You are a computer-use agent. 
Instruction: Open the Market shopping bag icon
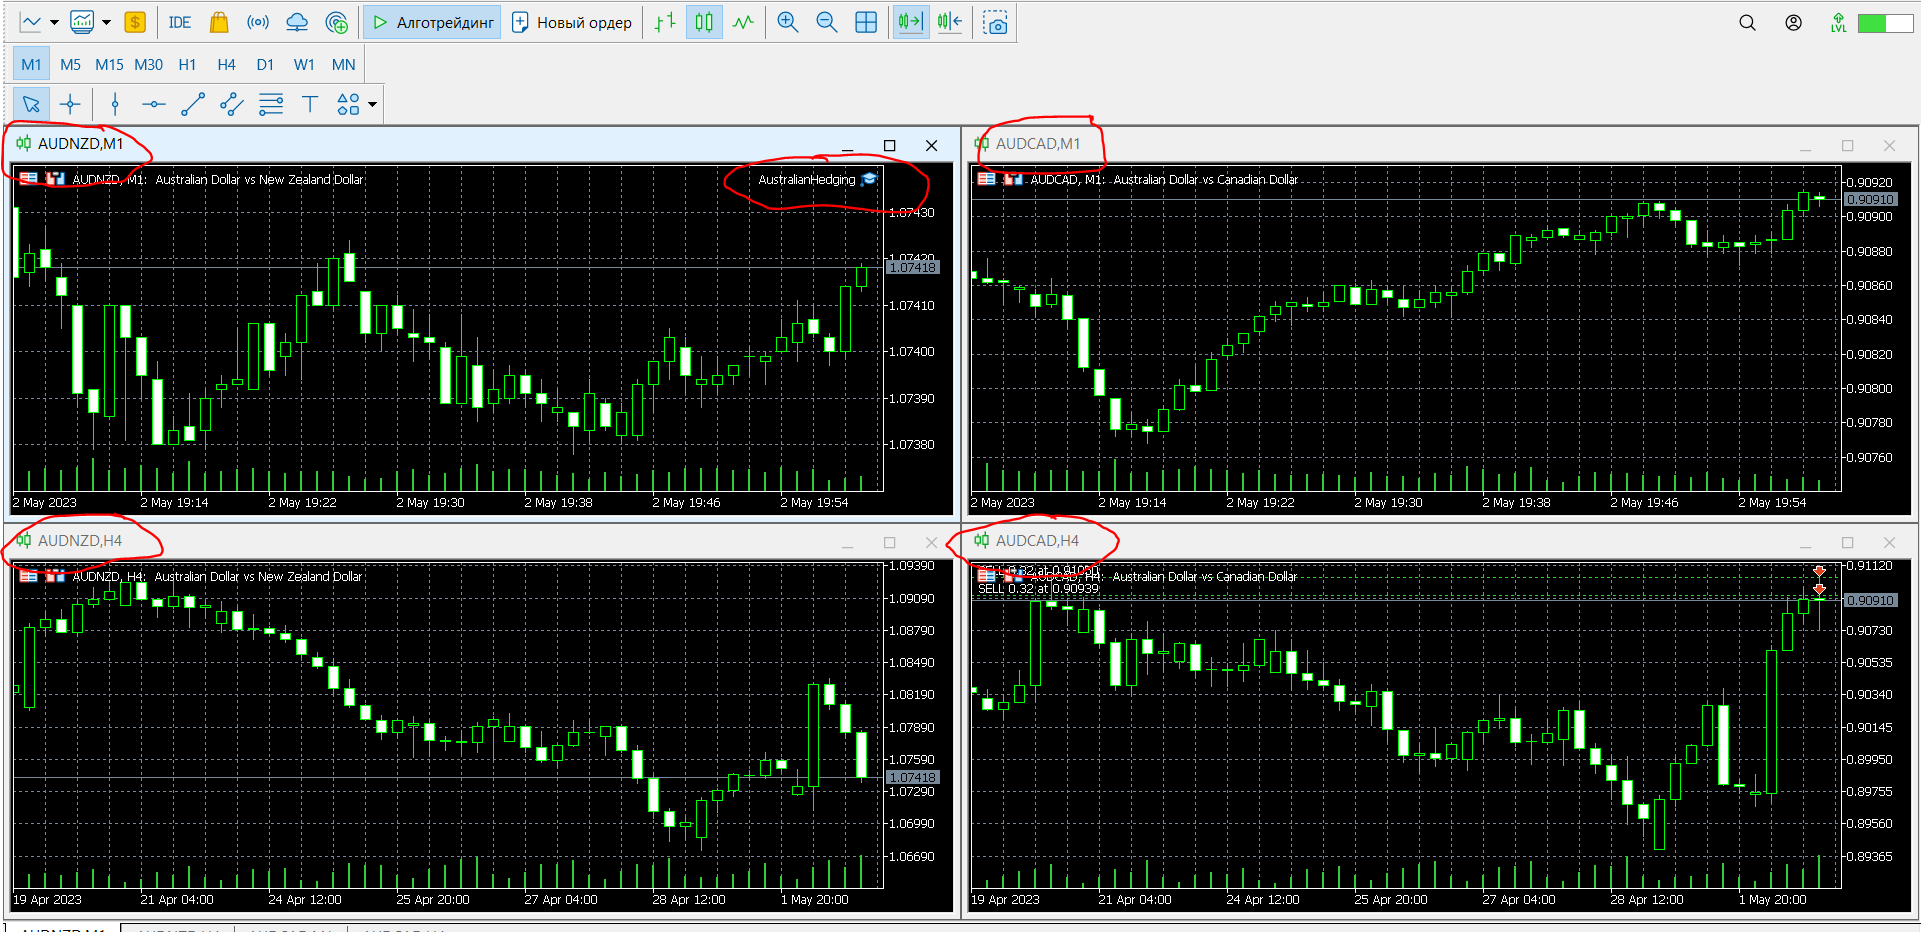pyautogui.click(x=219, y=22)
